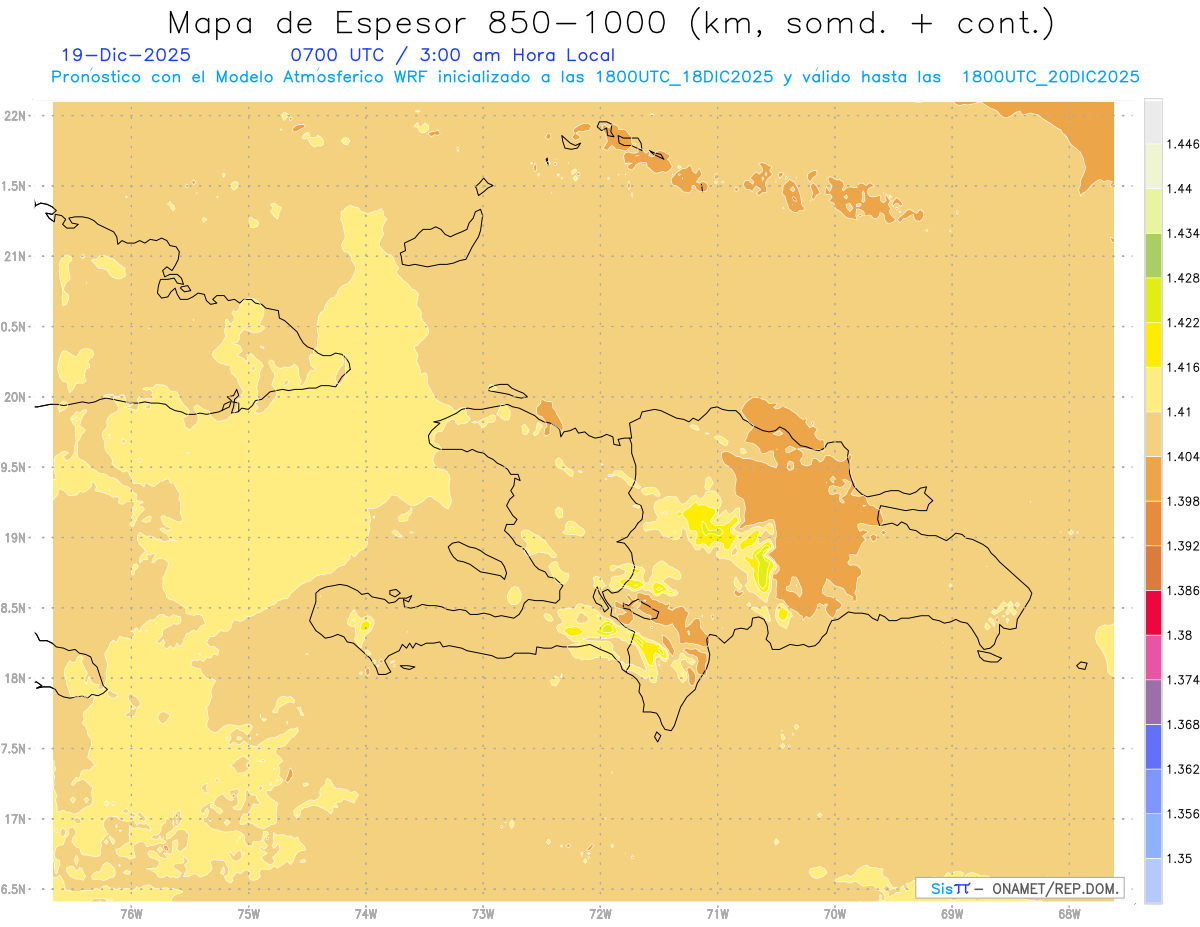Pick the yellow legend band between 1.416 and 1.422
Screen dimensions: 1200x927
click(x=1153, y=345)
